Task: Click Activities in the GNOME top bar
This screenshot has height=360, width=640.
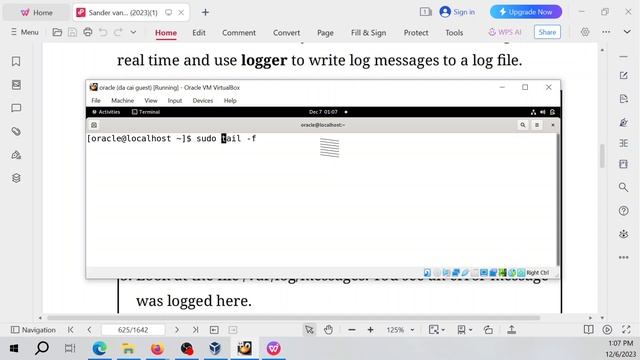Action: click(x=106, y=112)
